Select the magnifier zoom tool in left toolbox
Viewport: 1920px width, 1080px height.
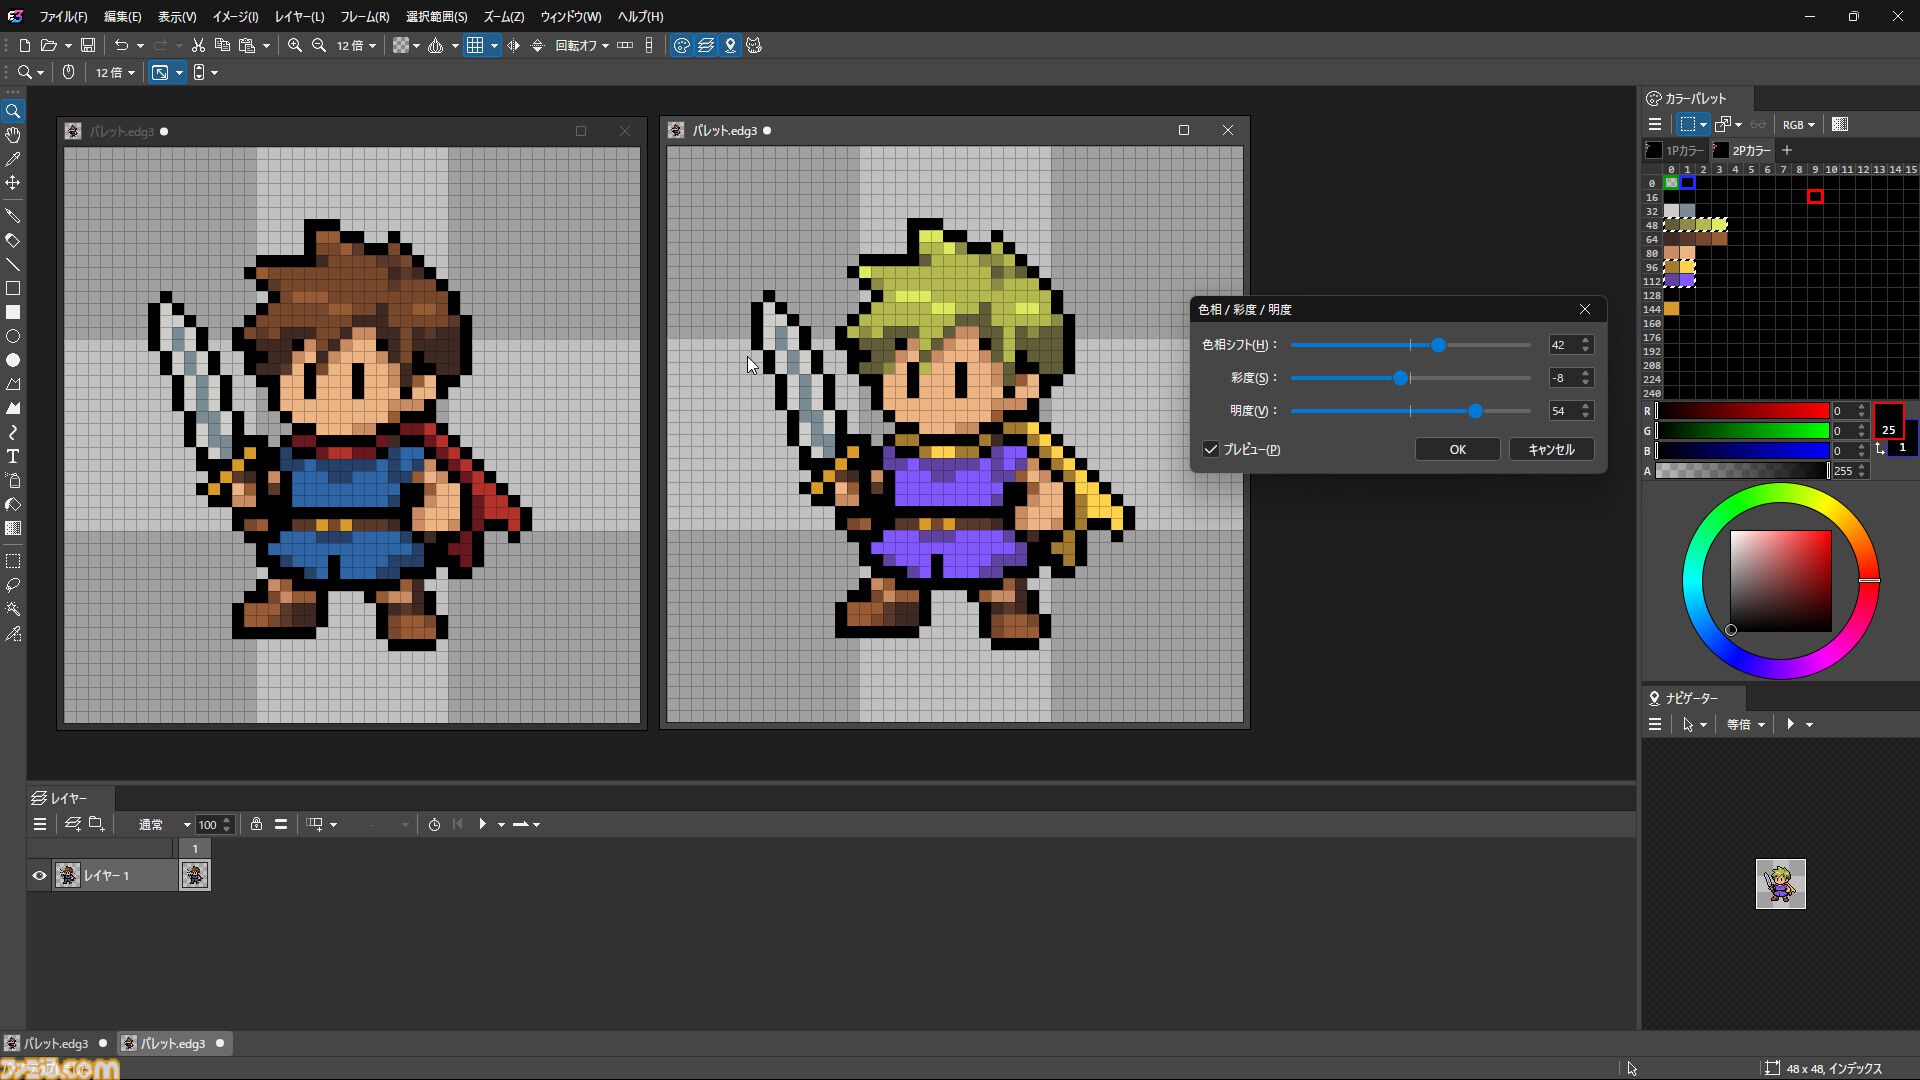click(x=13, y=111)
